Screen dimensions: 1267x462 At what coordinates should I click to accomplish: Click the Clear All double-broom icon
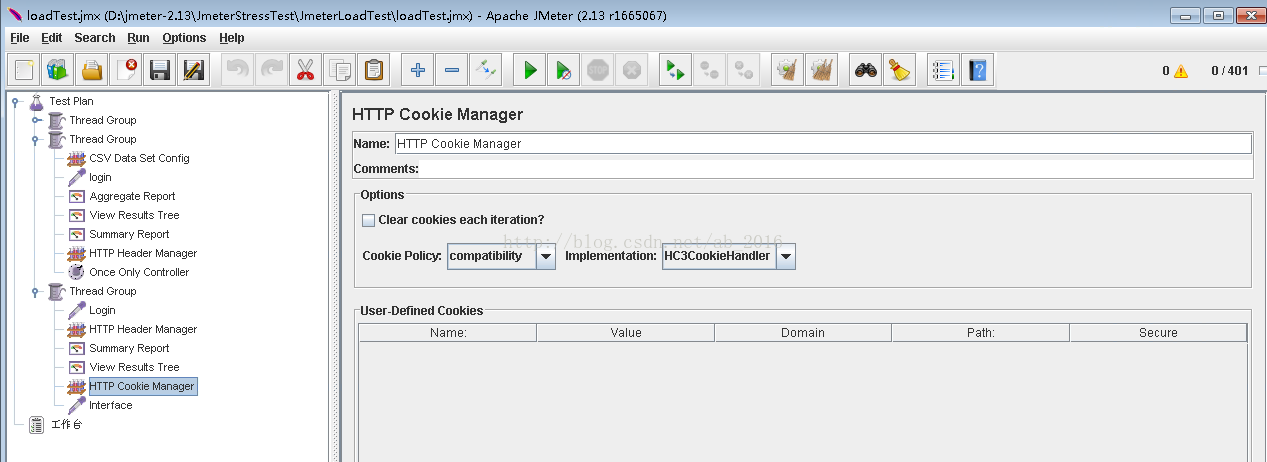(822, 70)
